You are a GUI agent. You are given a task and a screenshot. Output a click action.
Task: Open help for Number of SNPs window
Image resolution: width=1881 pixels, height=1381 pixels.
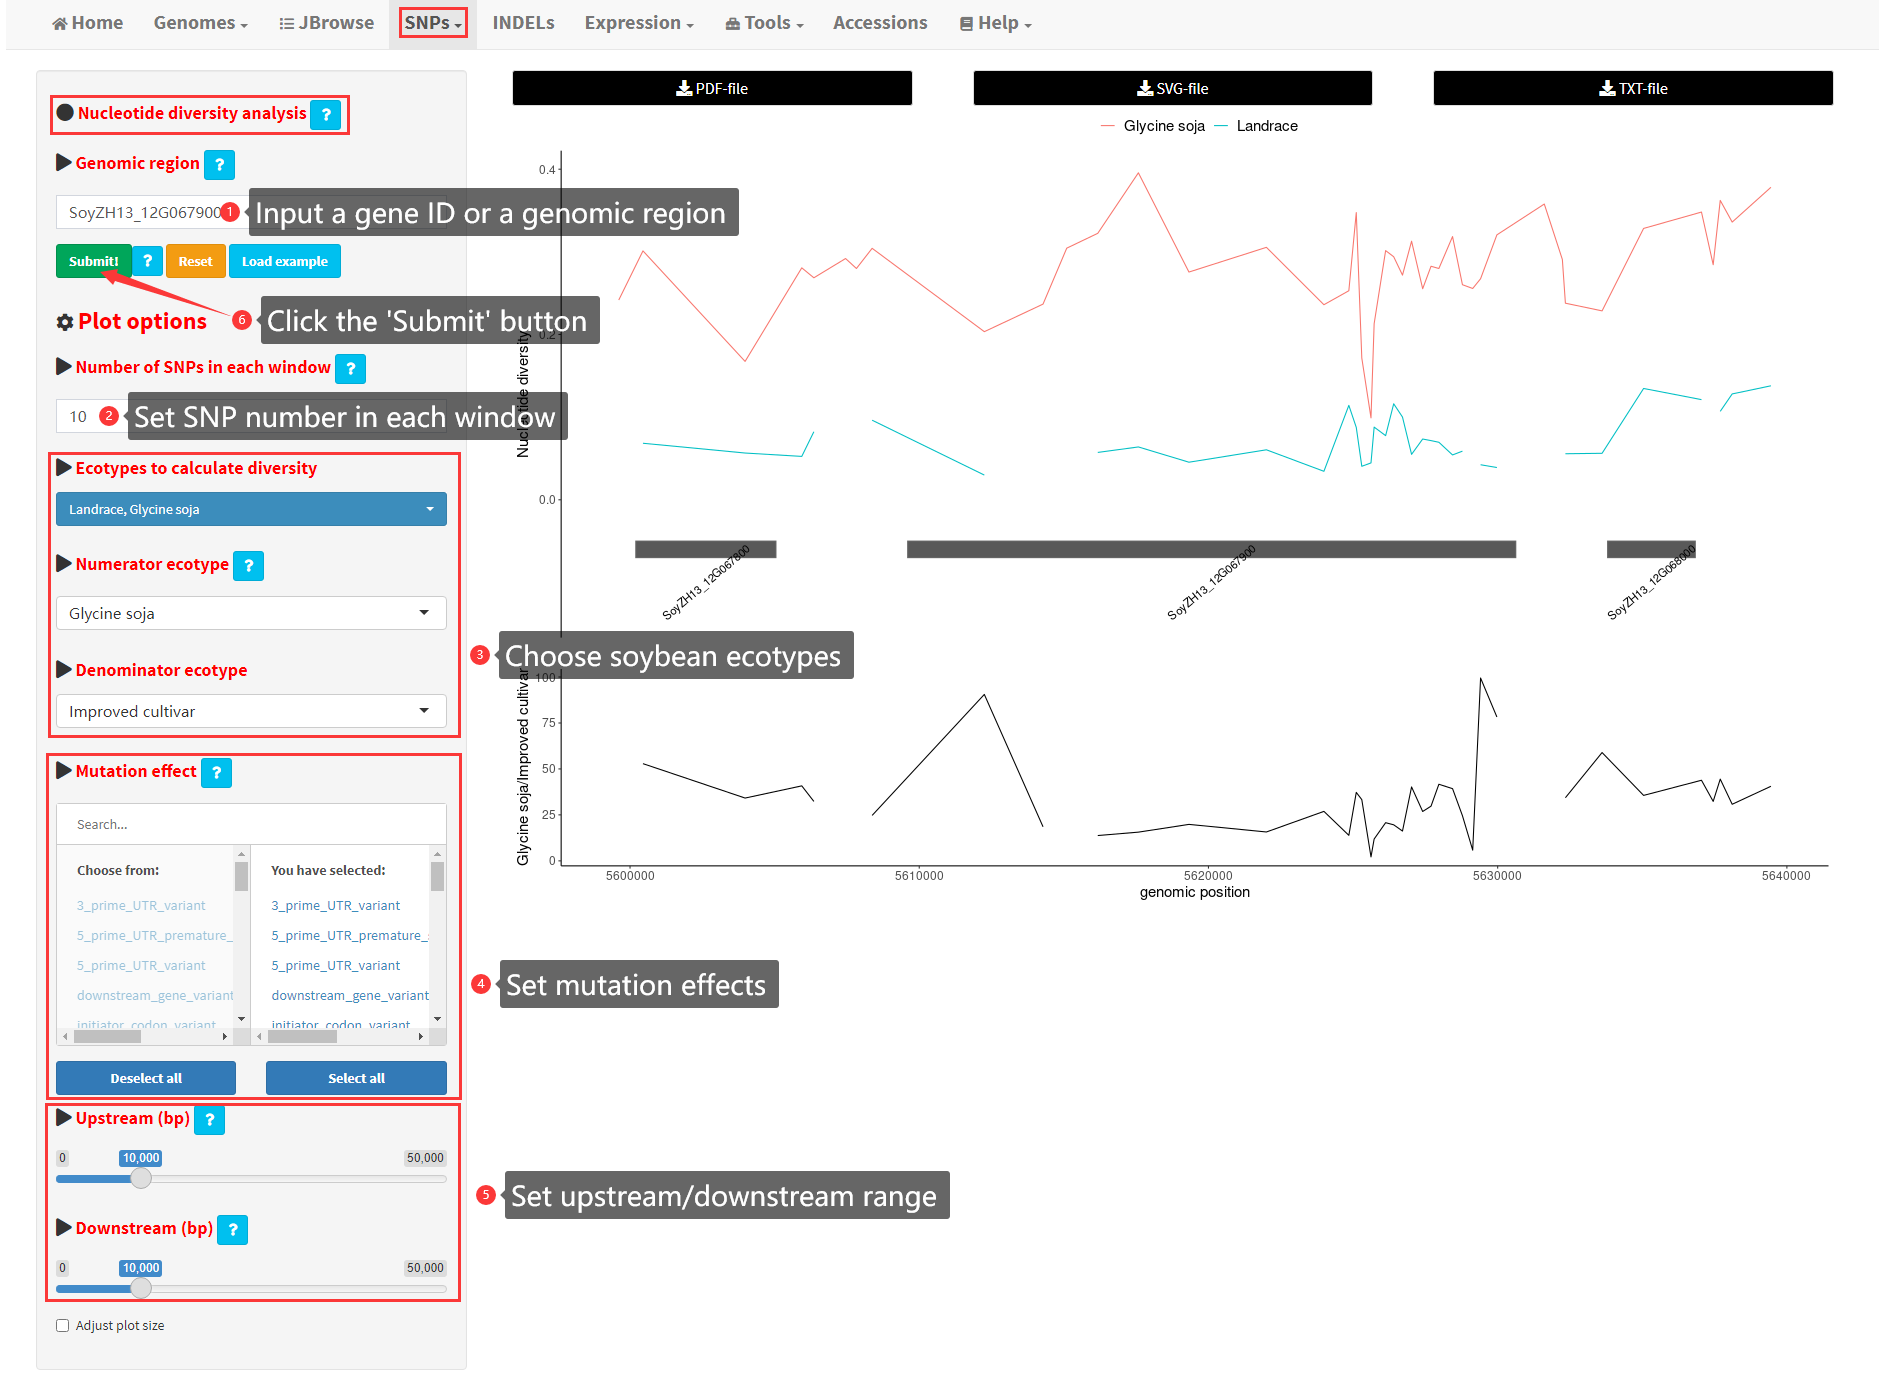[350, 369]
